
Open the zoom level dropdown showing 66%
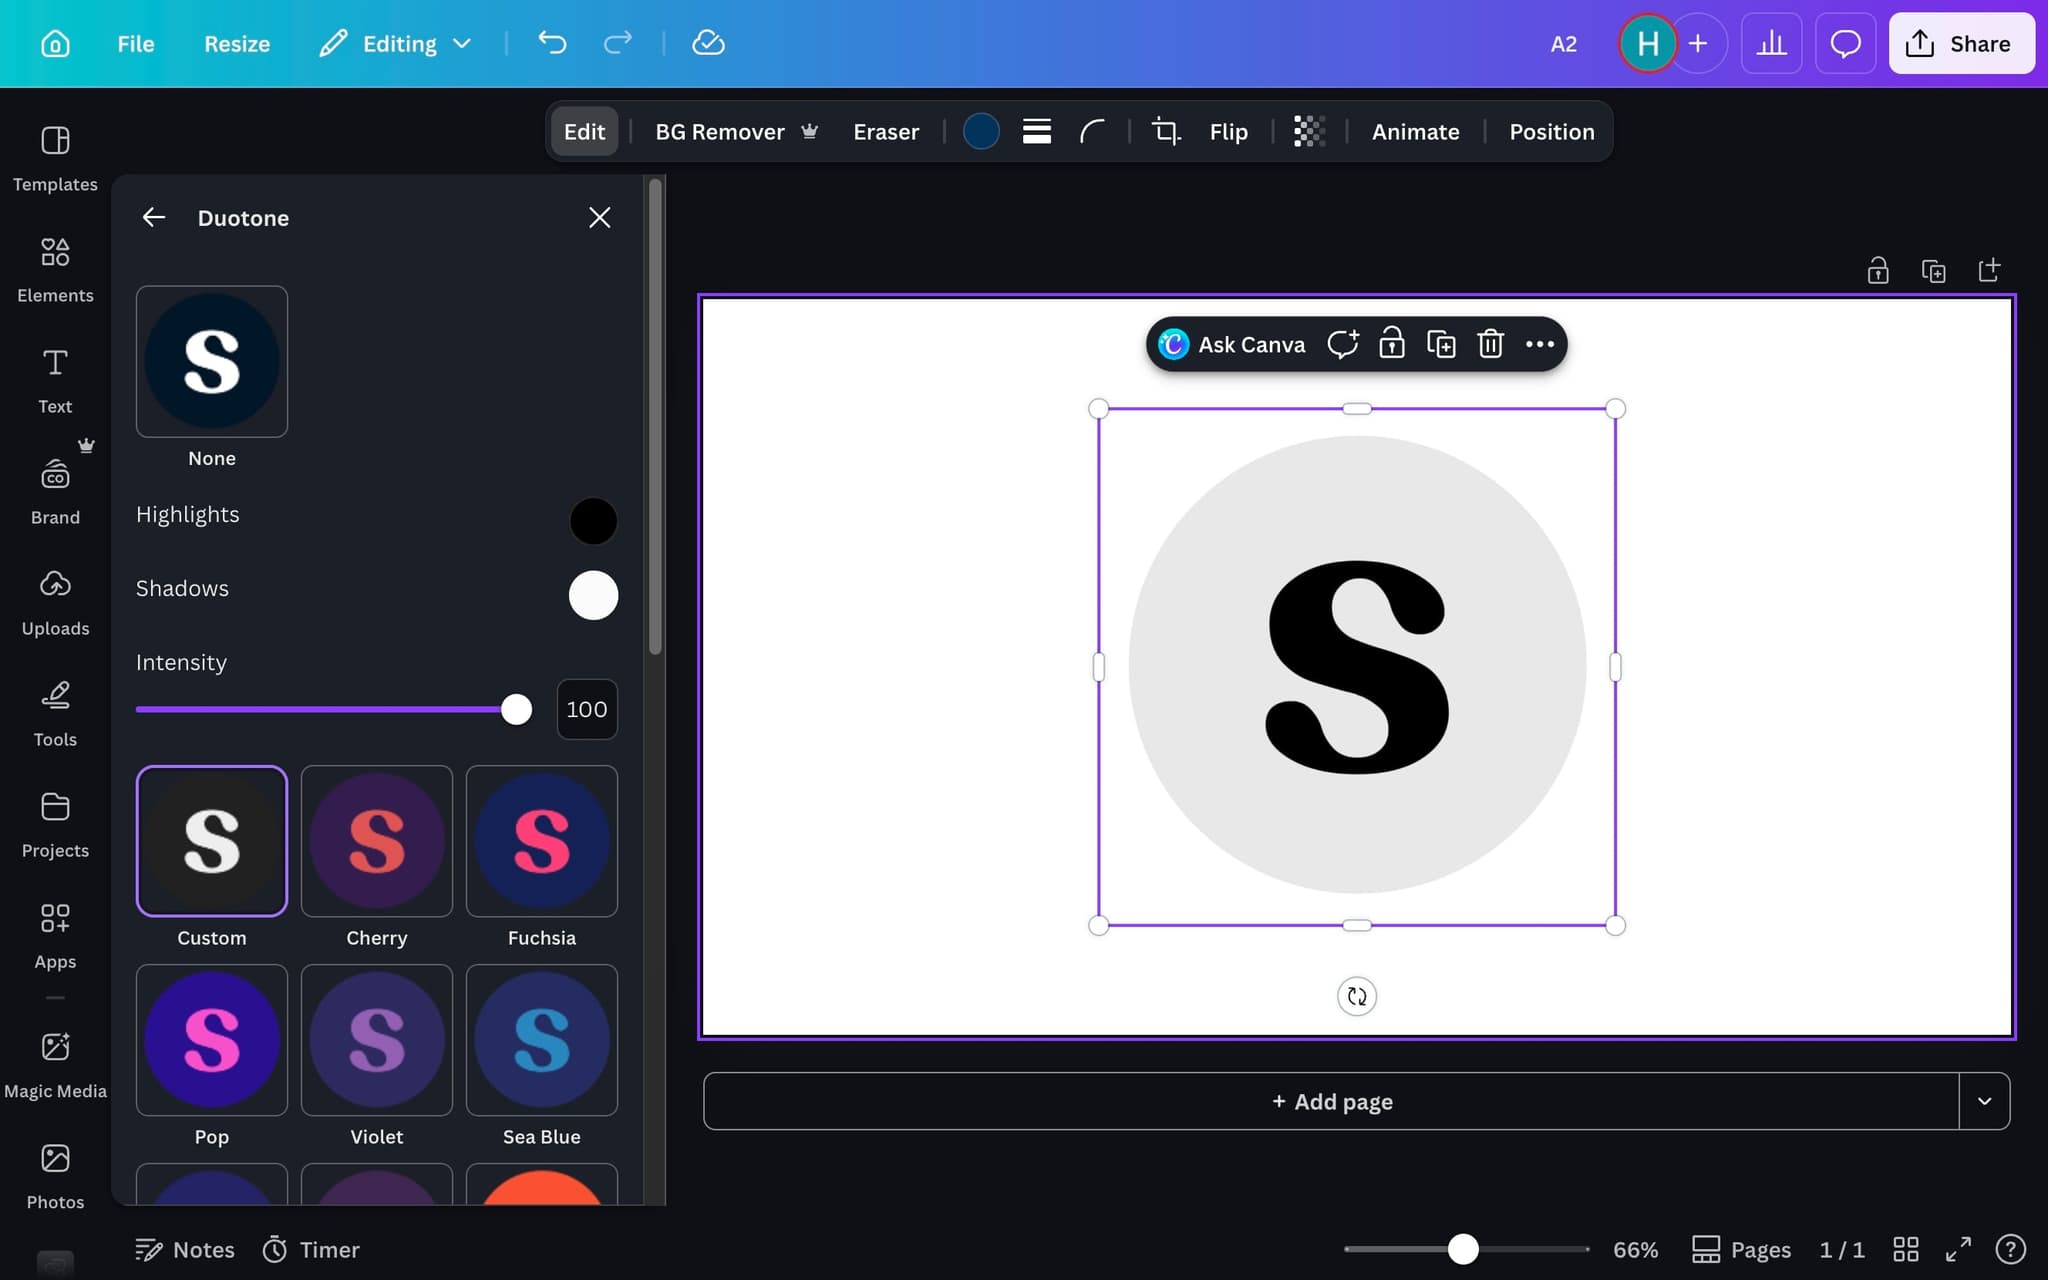pyautogui.click(x=1634, y=1249)
